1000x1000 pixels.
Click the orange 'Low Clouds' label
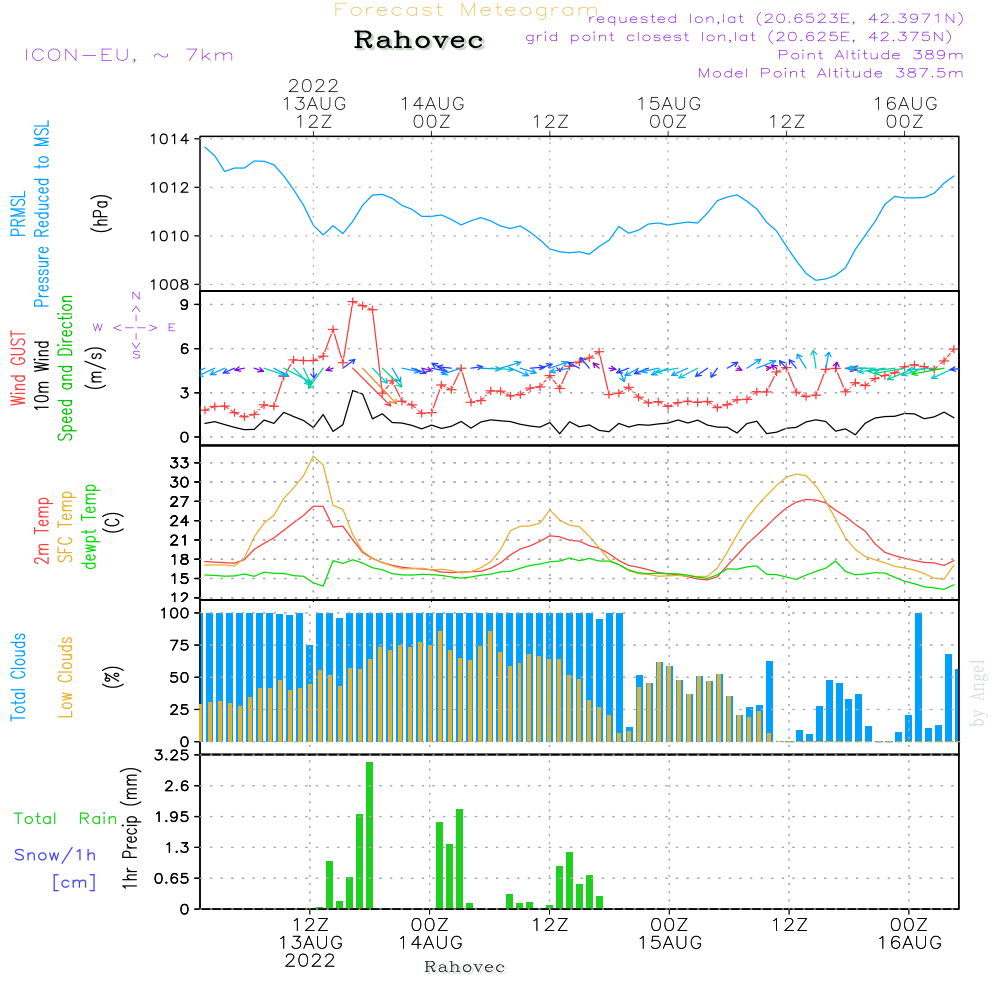66,677
